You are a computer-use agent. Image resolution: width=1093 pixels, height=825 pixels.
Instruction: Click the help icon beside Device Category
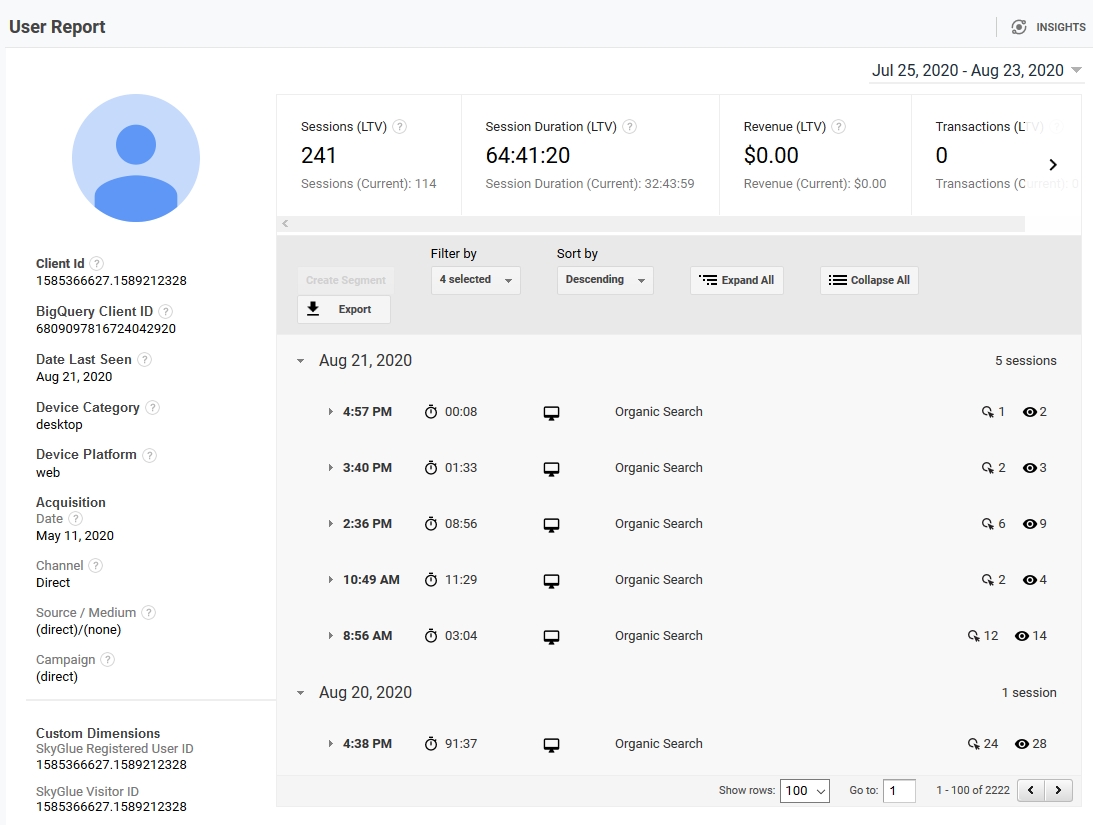(153, 408)
